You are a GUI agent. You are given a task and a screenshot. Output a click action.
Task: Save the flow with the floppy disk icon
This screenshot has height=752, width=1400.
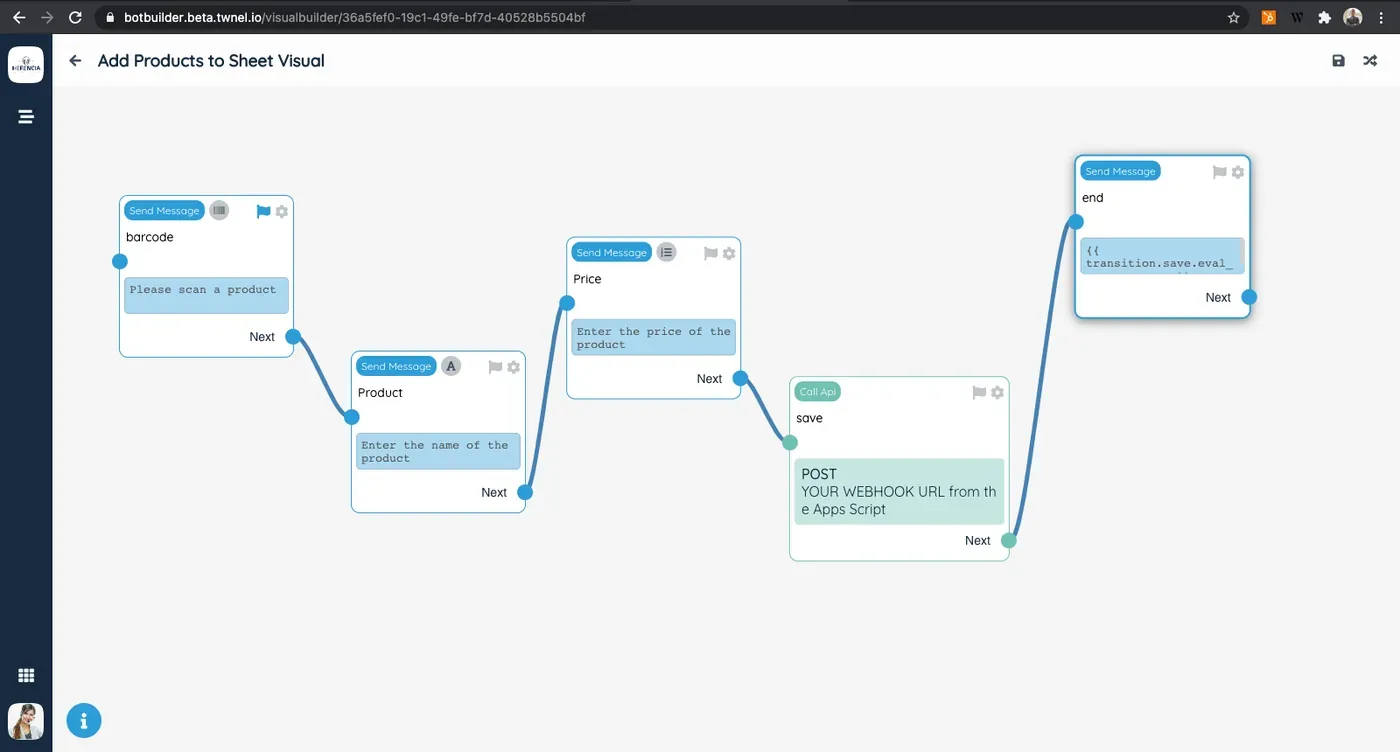click(x=1339, y=61)
